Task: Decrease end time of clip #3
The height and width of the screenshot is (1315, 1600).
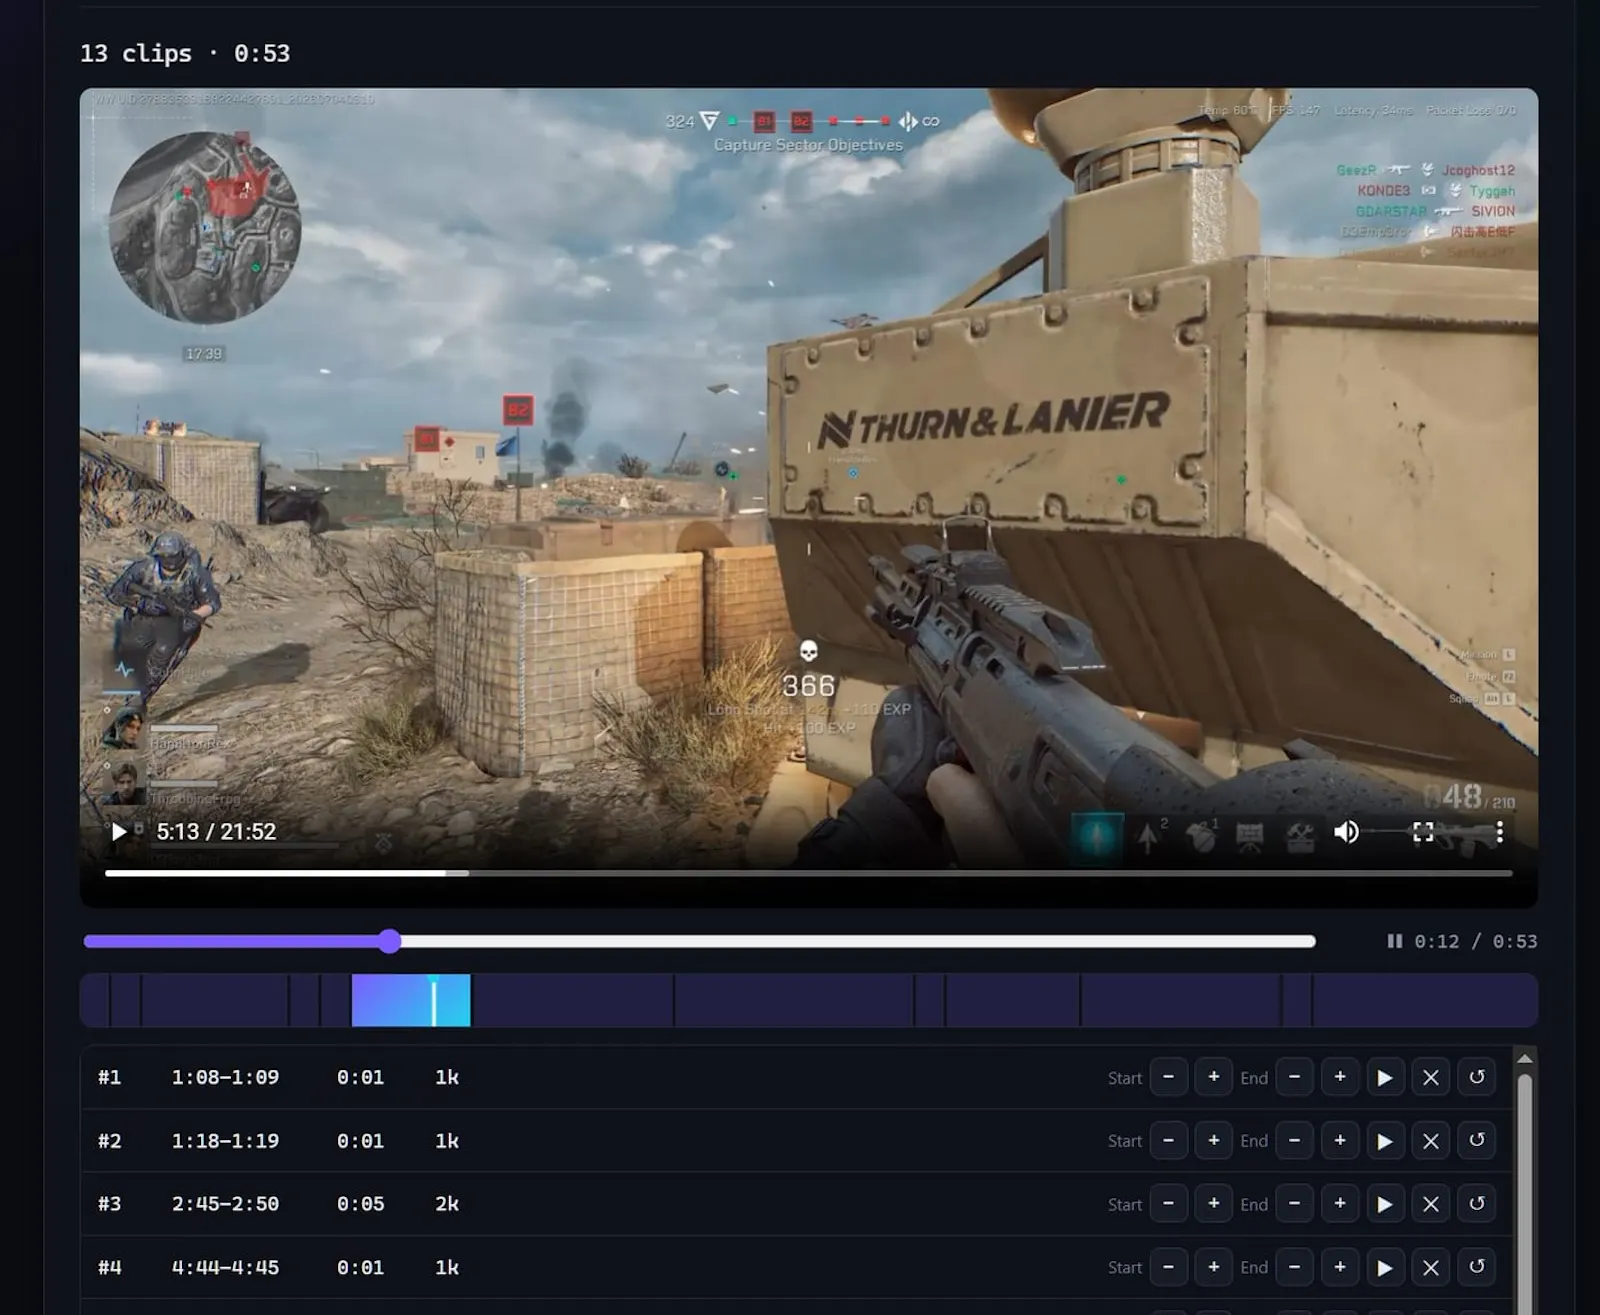Action: pyautogui.click(x=1294, y=1204)
